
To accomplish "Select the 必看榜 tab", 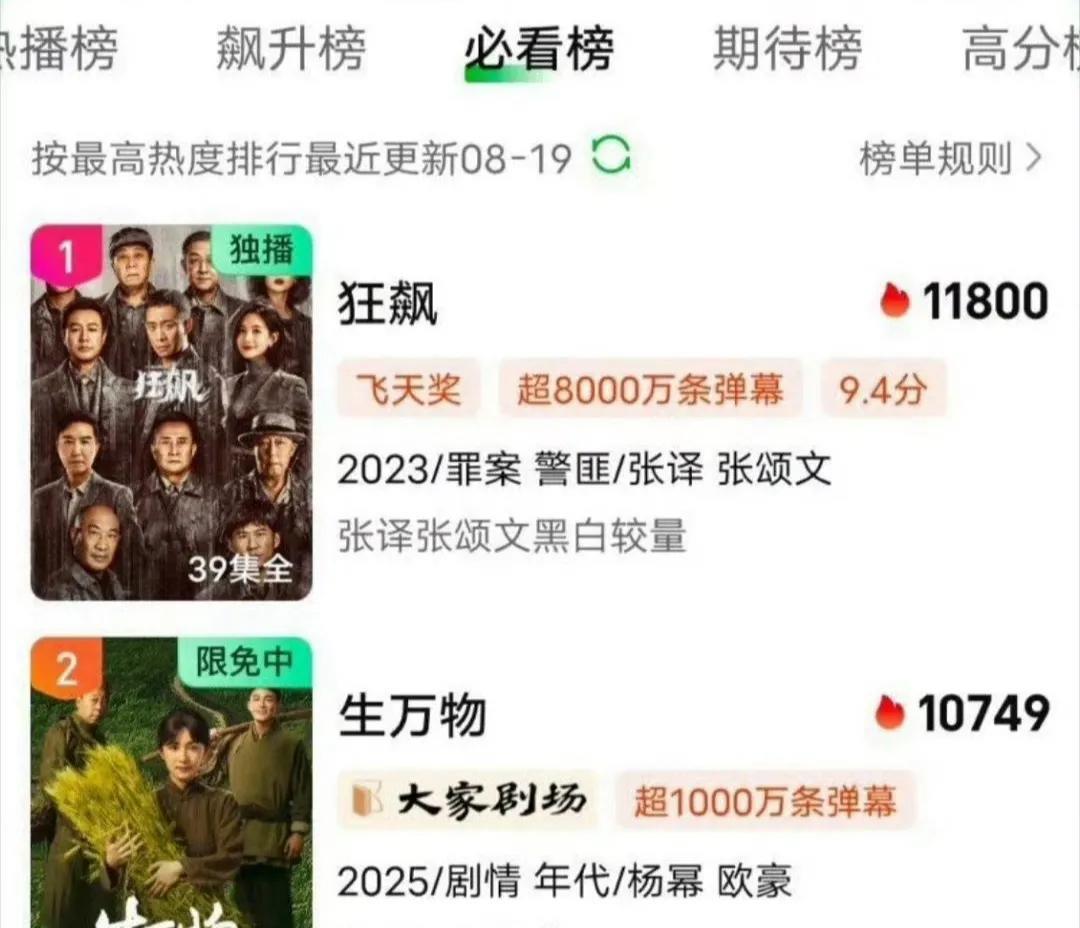I will [539, 49].
